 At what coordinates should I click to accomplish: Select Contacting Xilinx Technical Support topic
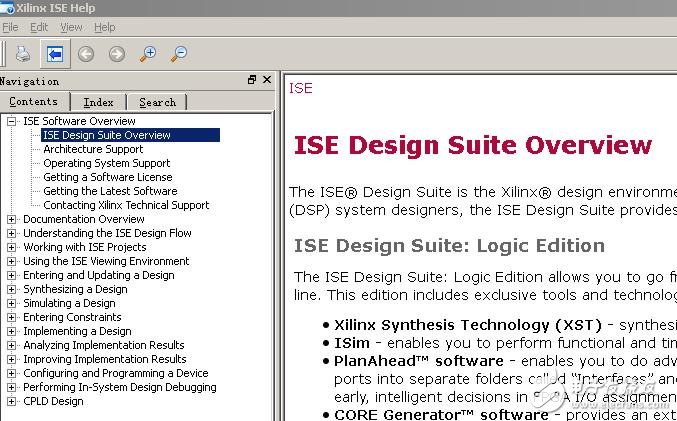tap(126, 205)
